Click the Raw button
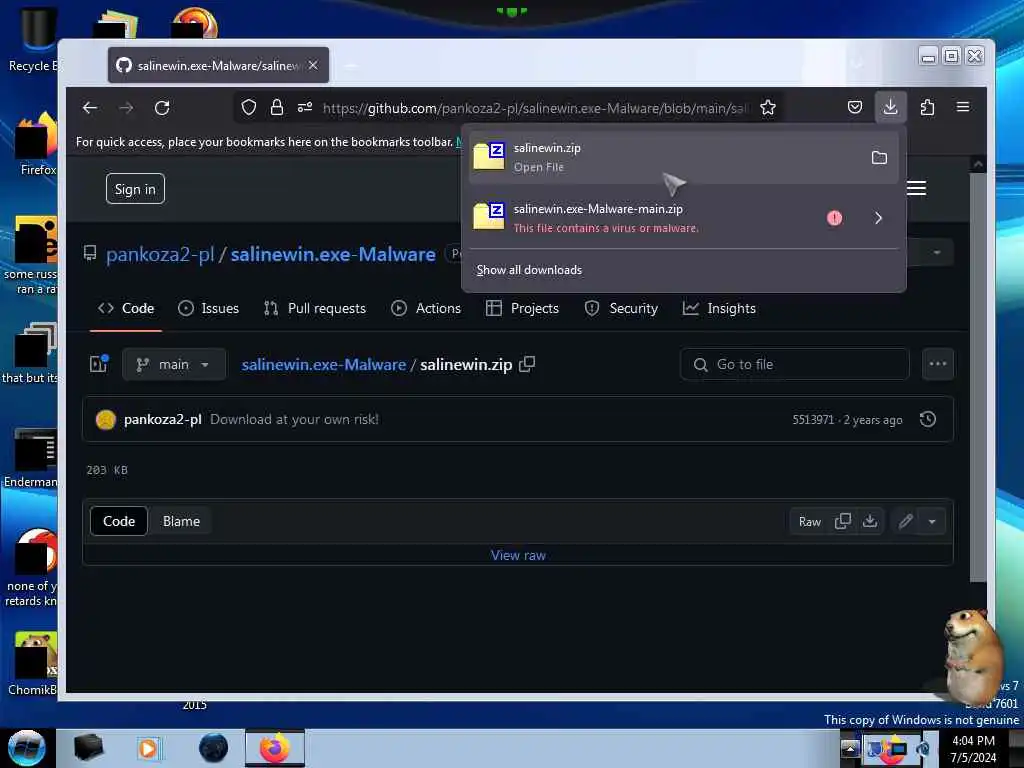This screenshot has height=768, width=1024. [x=810, y=521]
